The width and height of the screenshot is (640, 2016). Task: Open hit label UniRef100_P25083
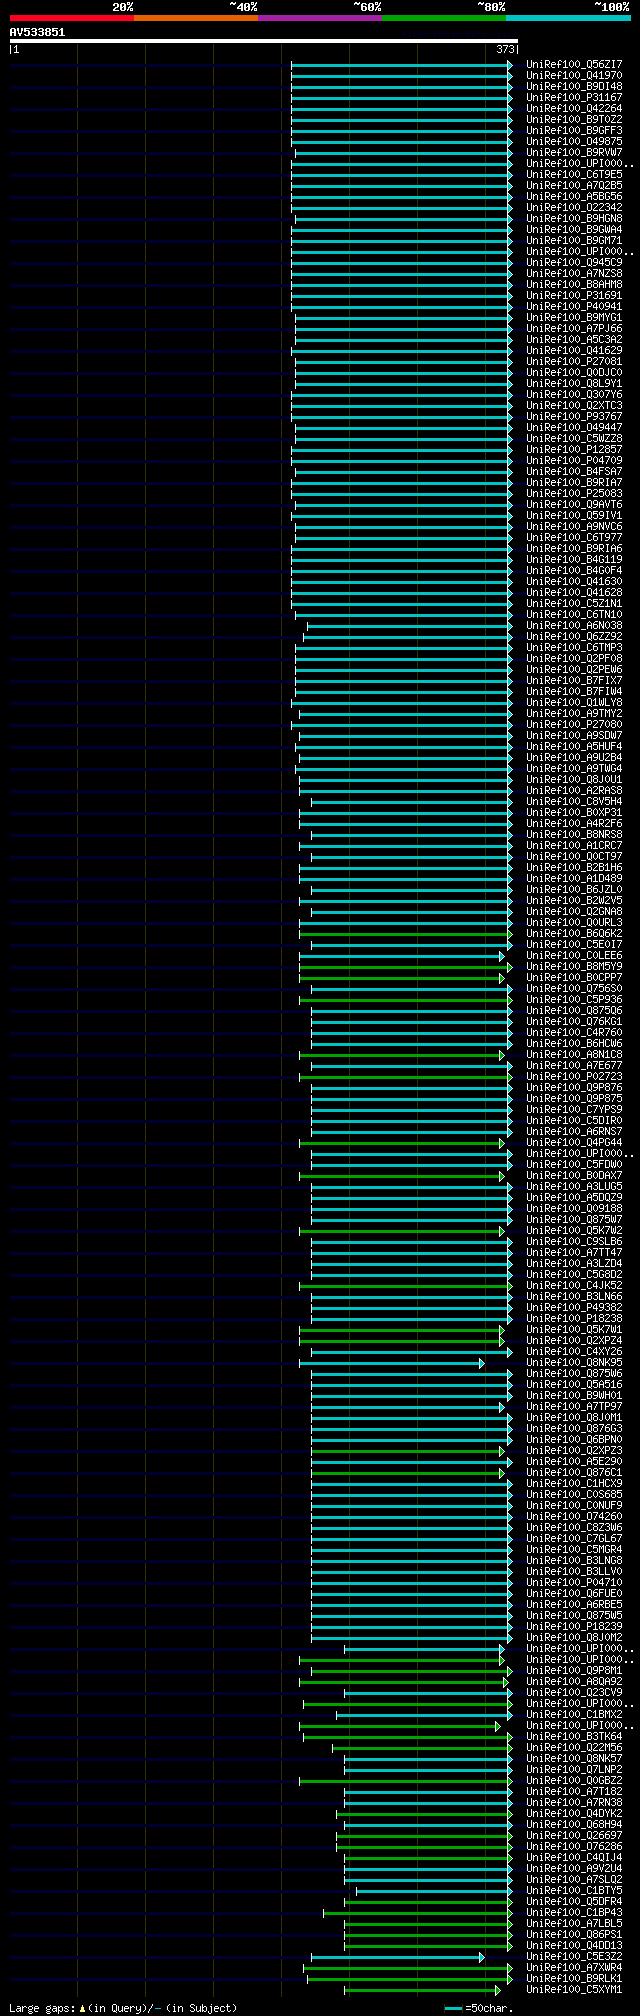pyautogui.click(x=574, y=493)
